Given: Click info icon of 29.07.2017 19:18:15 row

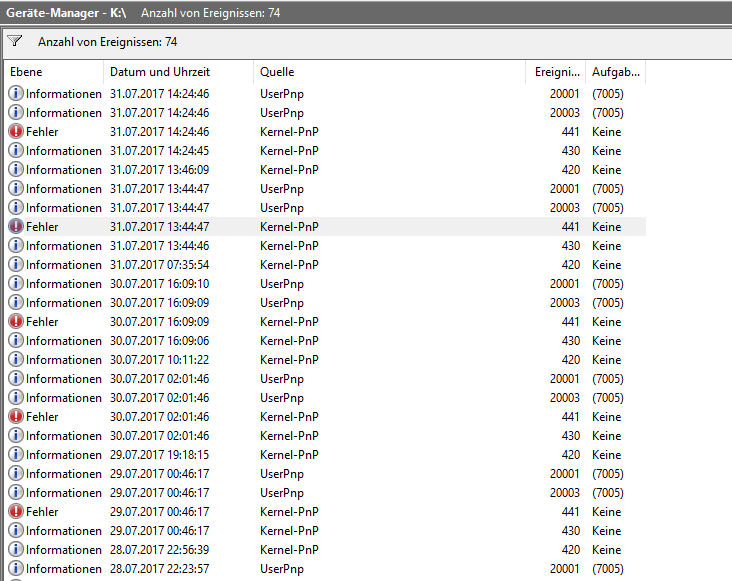Looking at the screenshot, I should [16, 455].
